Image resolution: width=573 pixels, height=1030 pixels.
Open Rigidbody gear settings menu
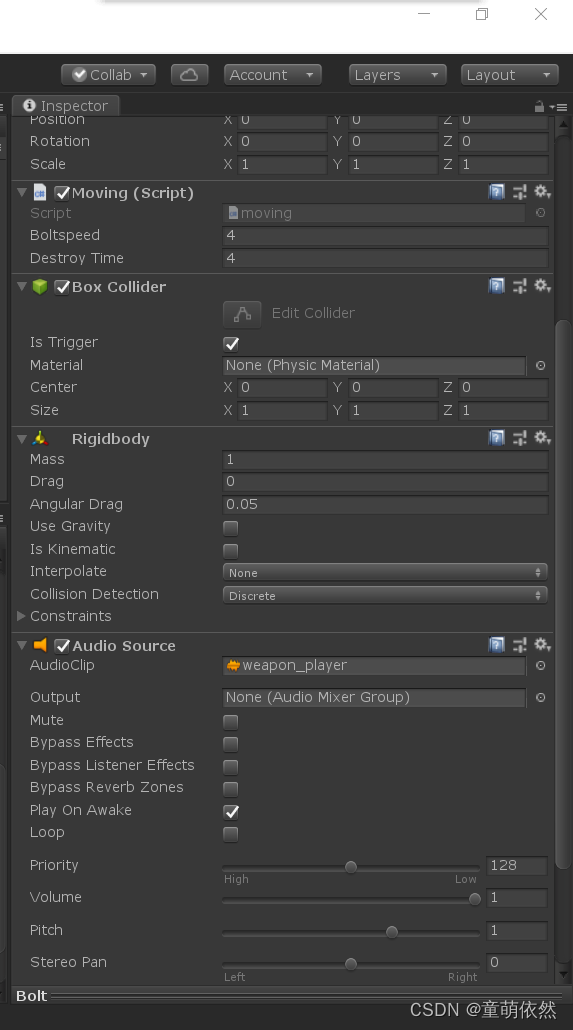point(542,438)
